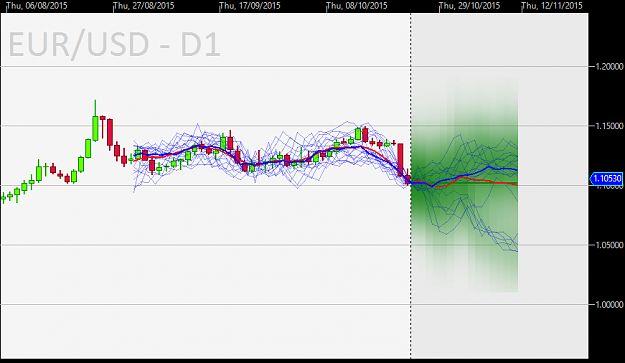Click the 1.05000 price axis label
The height and width of the screenshot is (363, 625).
[609, 245]
